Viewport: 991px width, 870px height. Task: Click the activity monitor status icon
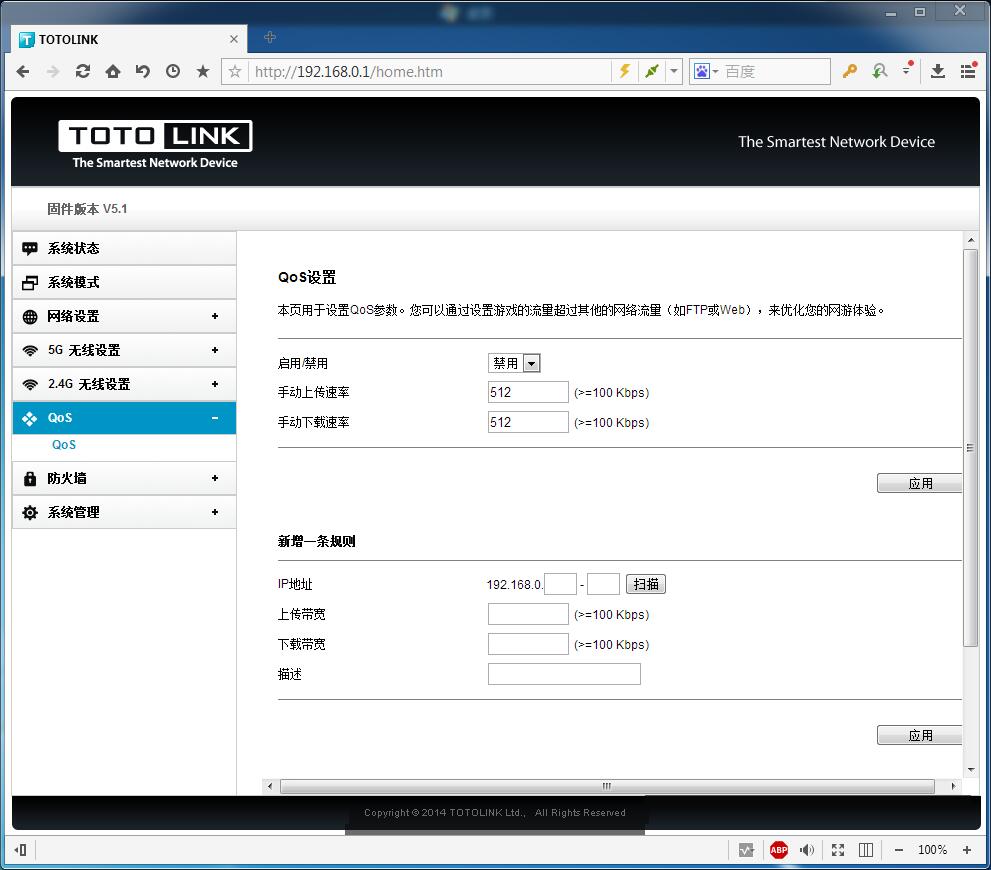746,850
